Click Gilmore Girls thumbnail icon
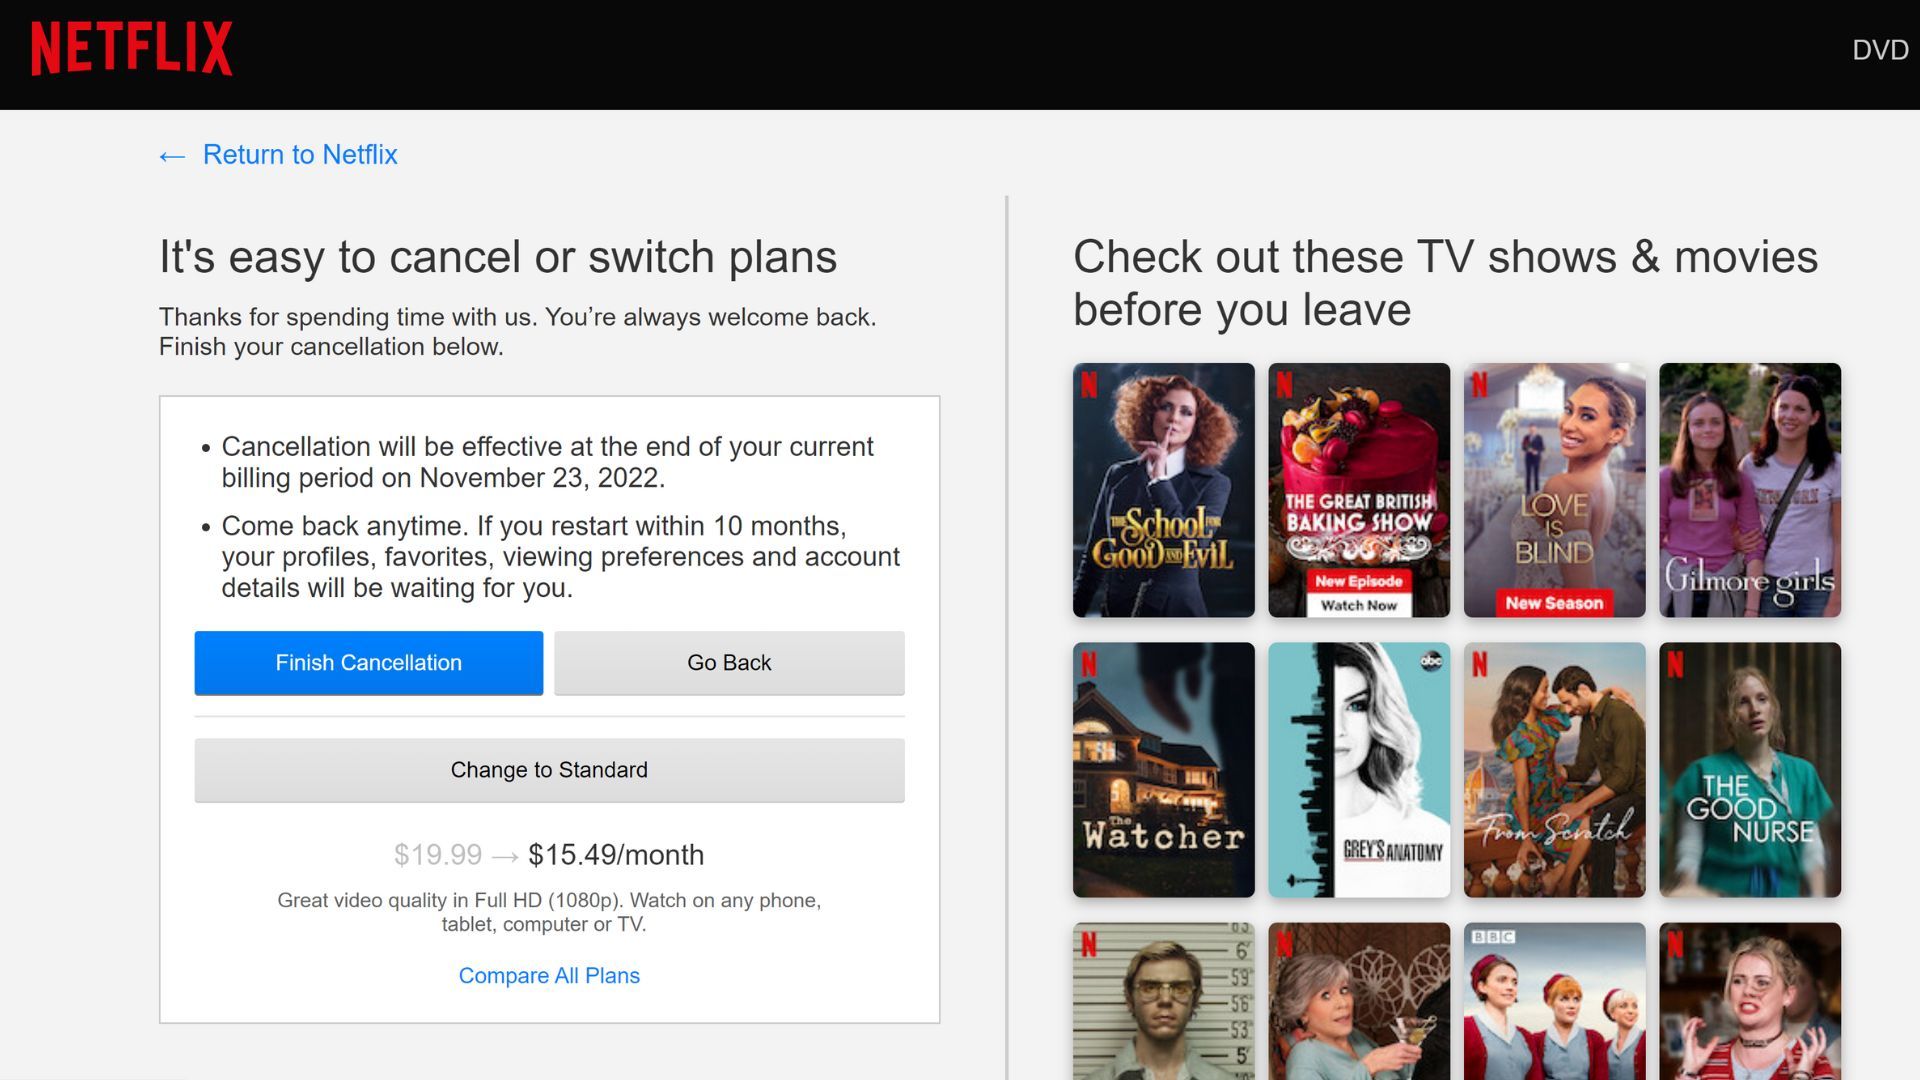The image size is (1920, 1080). coord(1750,489)
